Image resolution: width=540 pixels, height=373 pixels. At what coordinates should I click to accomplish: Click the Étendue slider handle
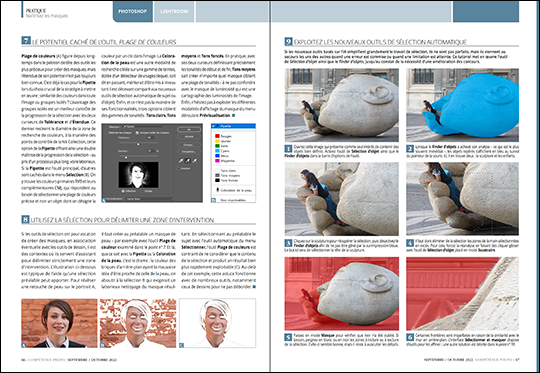[x=126, y=157]
